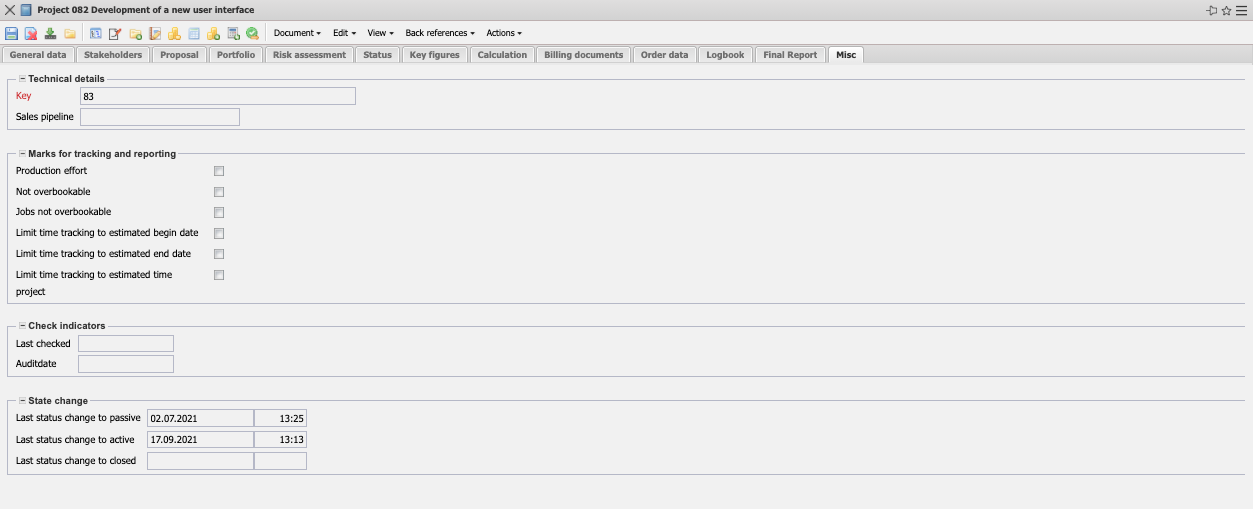
Task: Switch to the Billing documents tab
Action: (584, 55)
